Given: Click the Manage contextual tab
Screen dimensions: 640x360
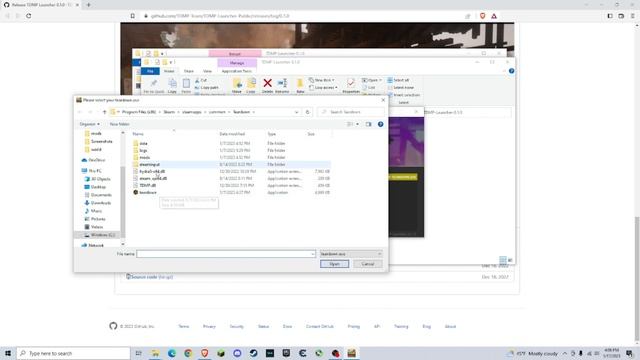Looking at the screenshot, I should (x=237, y=63).
